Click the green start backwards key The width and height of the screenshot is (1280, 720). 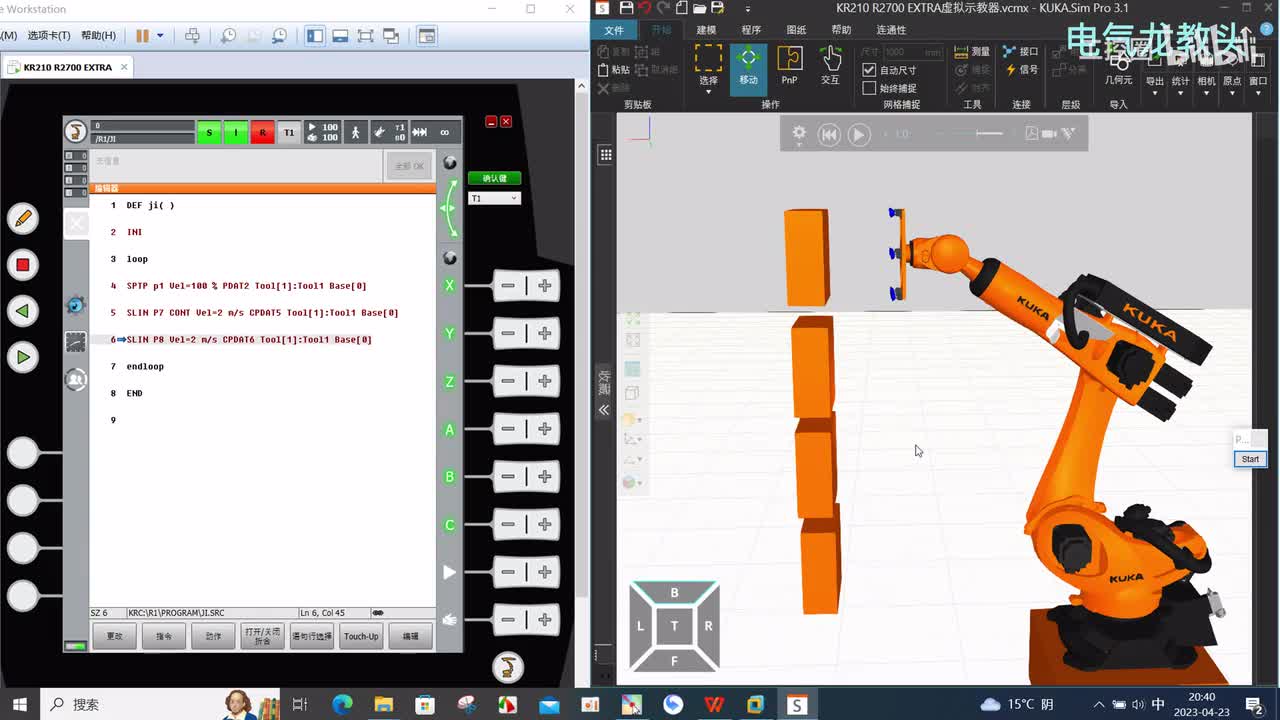click(22, 311)
